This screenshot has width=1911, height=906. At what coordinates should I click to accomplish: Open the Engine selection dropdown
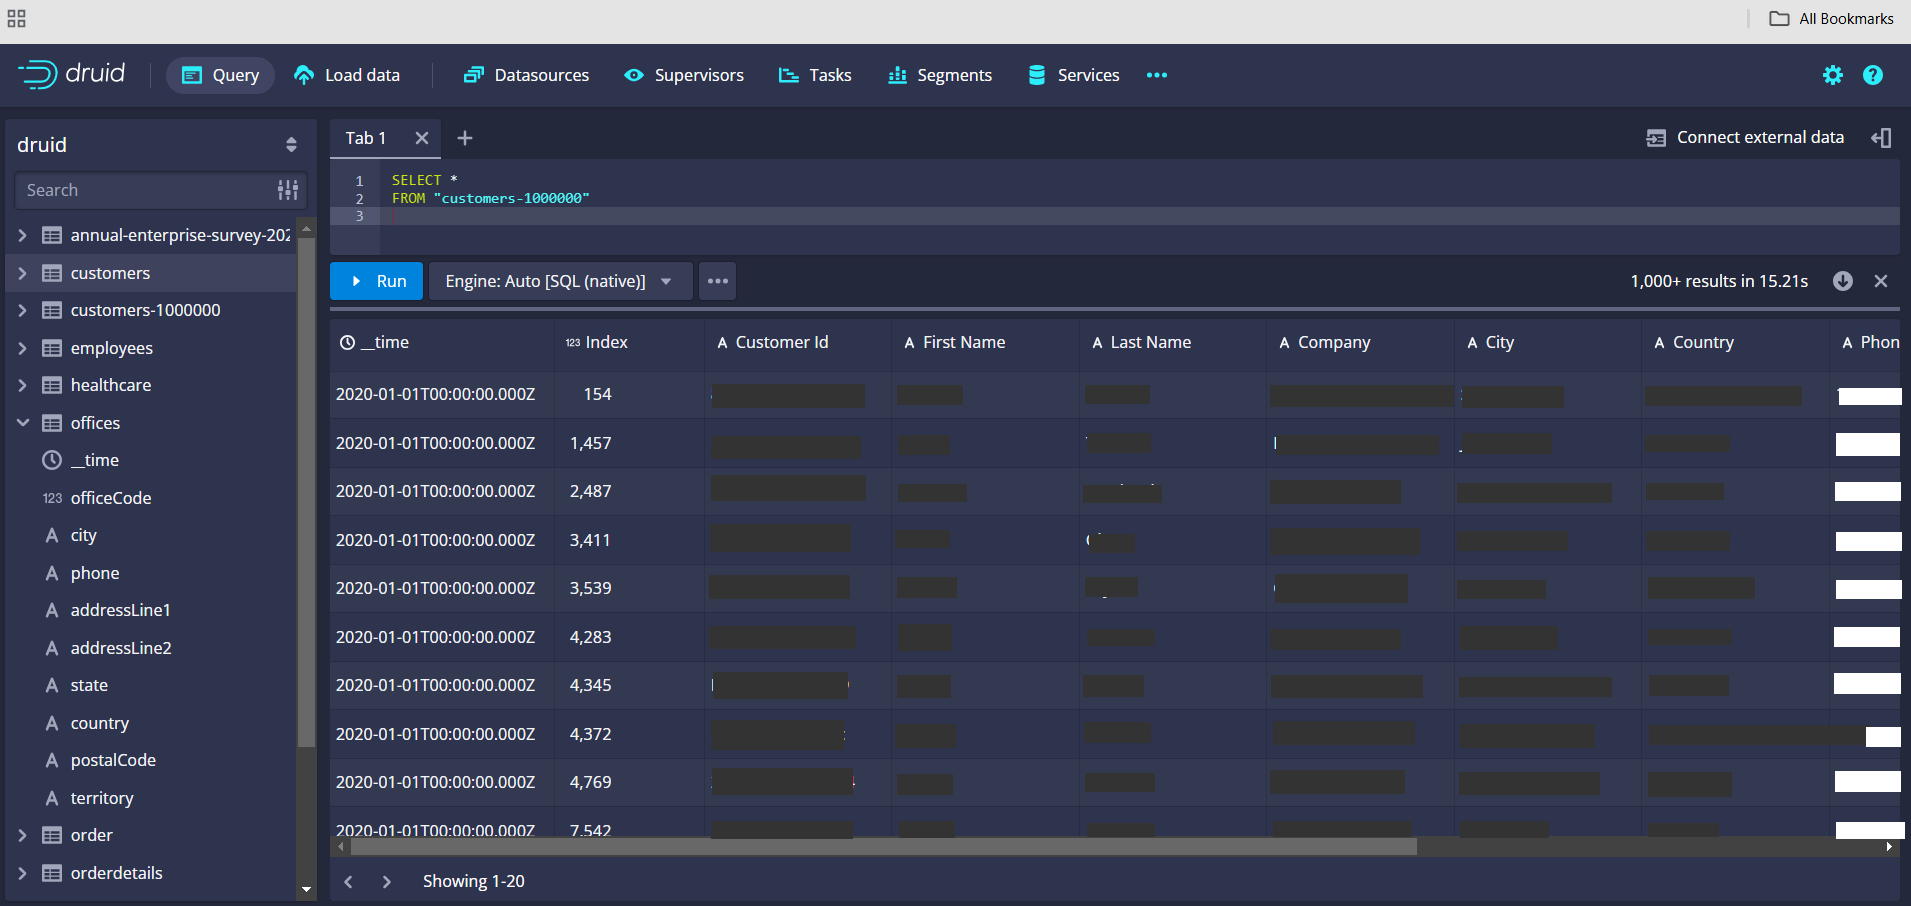559,281
